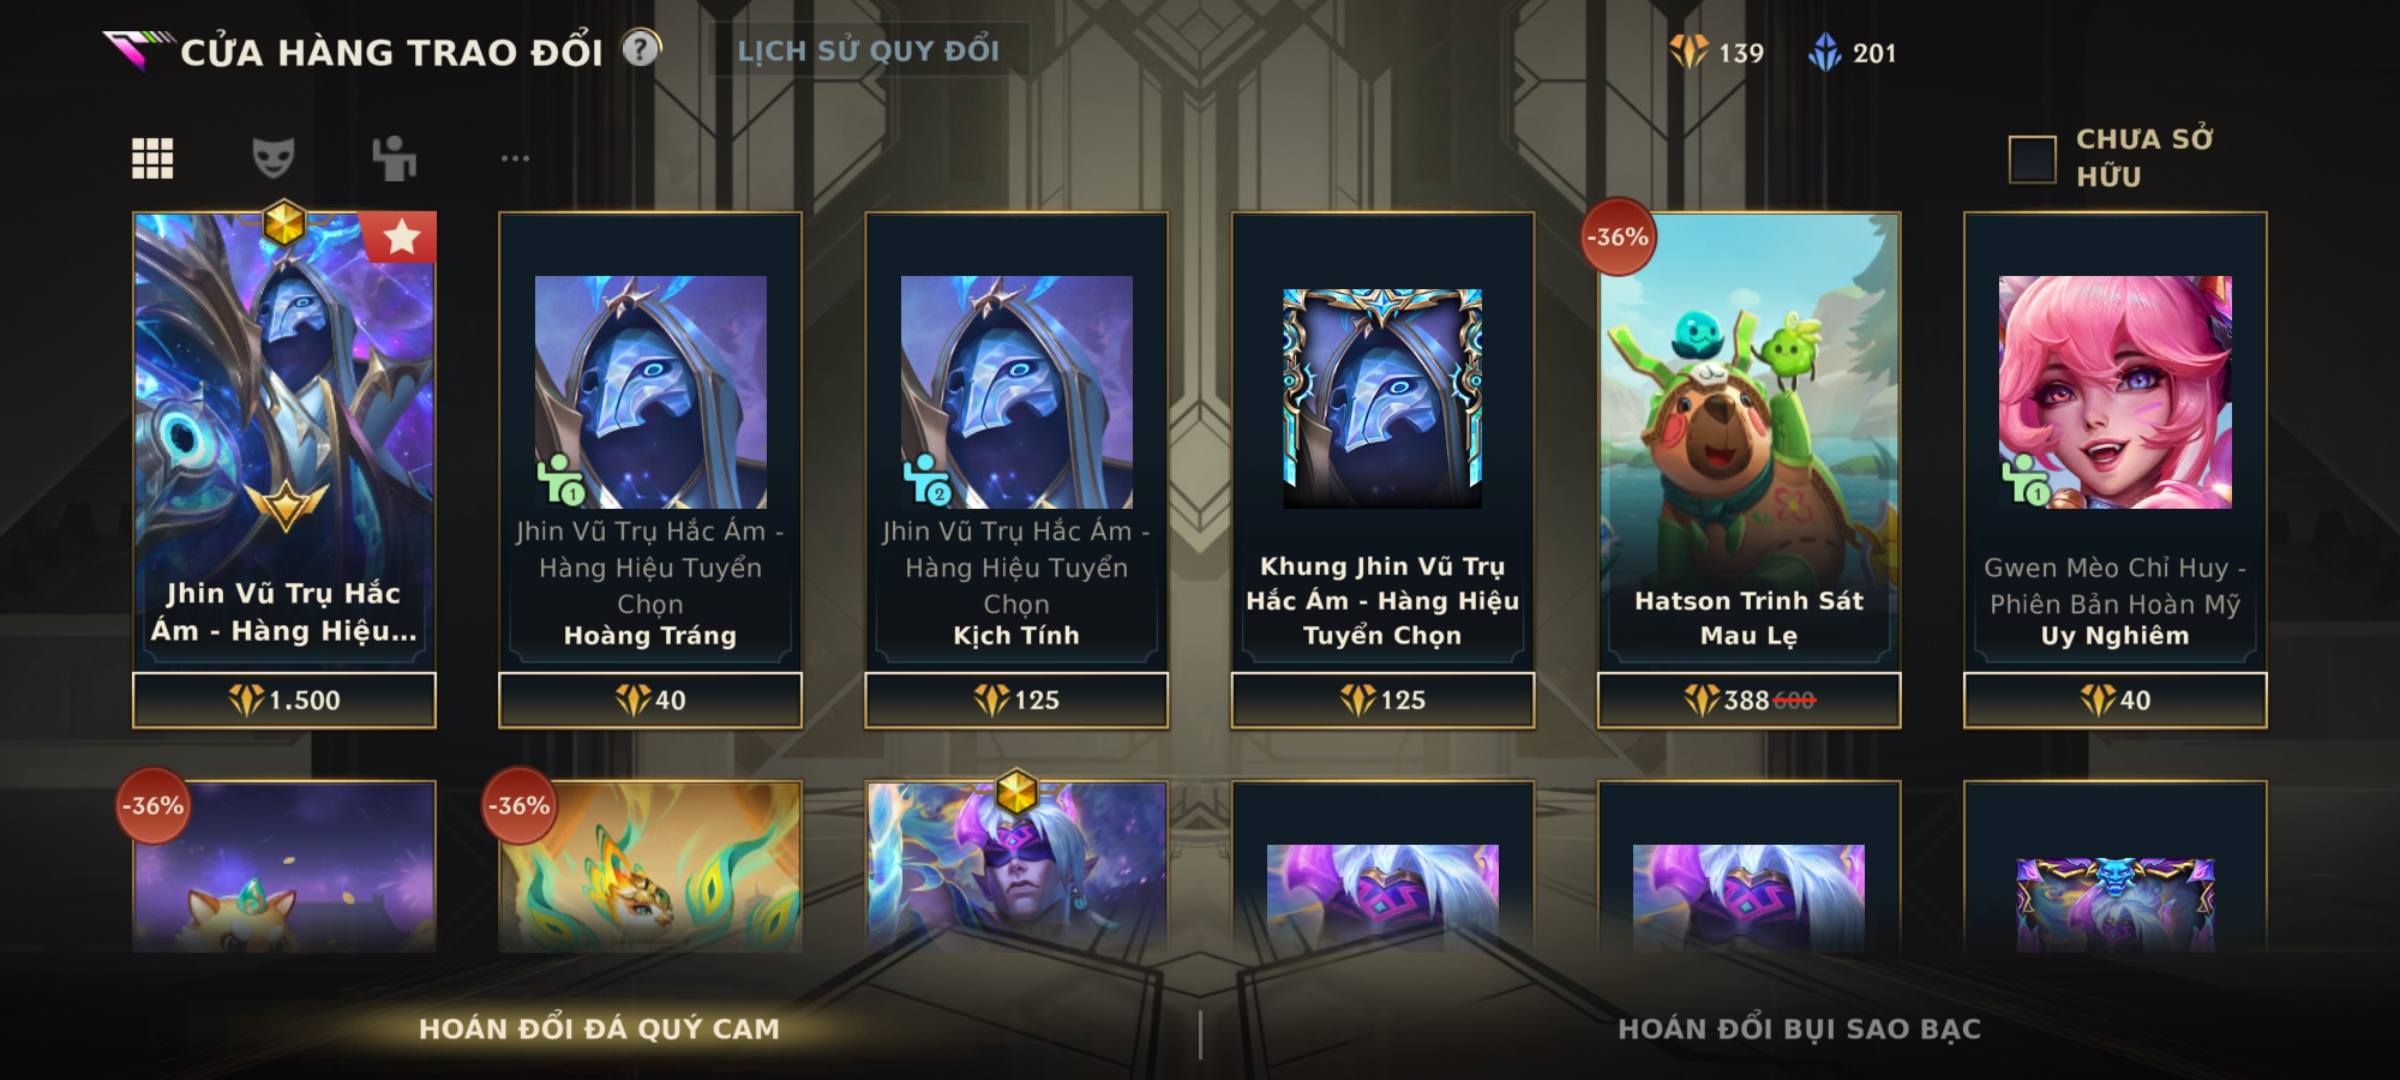Buy Jhin skin for 1.500 gems
Viewport: 2400px width, 1080px height.
pyautogui.click(x=284, y=700)
